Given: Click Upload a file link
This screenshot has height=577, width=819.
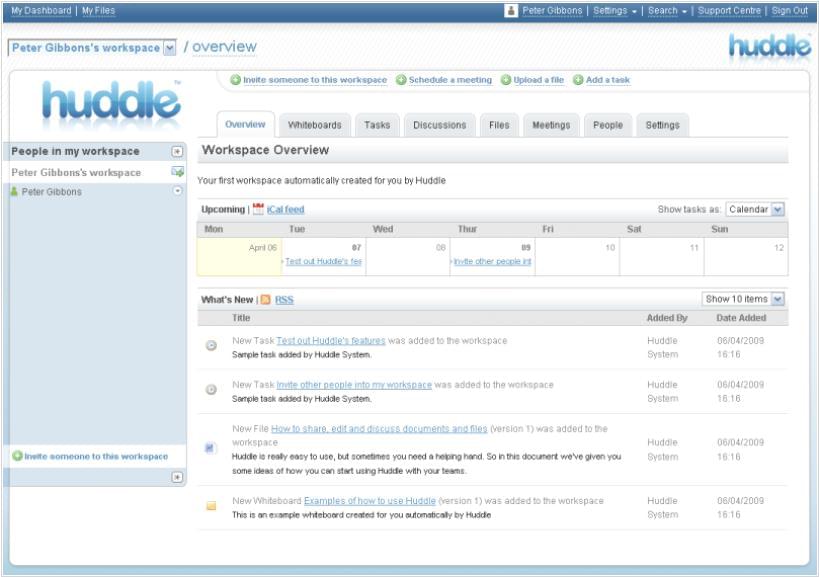Looking at the screenshot, I should pyautogui.click(x=539, y=80).
